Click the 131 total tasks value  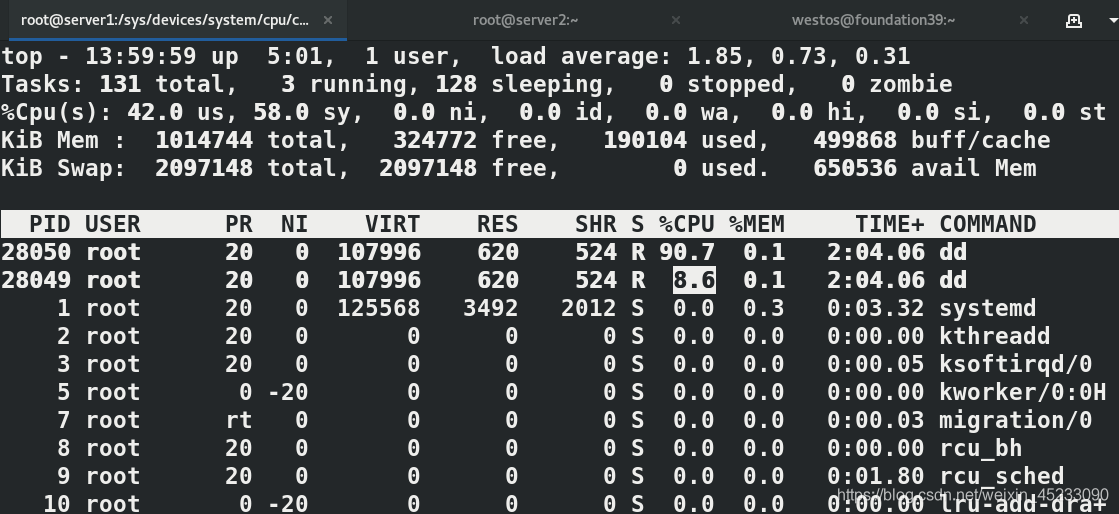[x=119, y=84]
